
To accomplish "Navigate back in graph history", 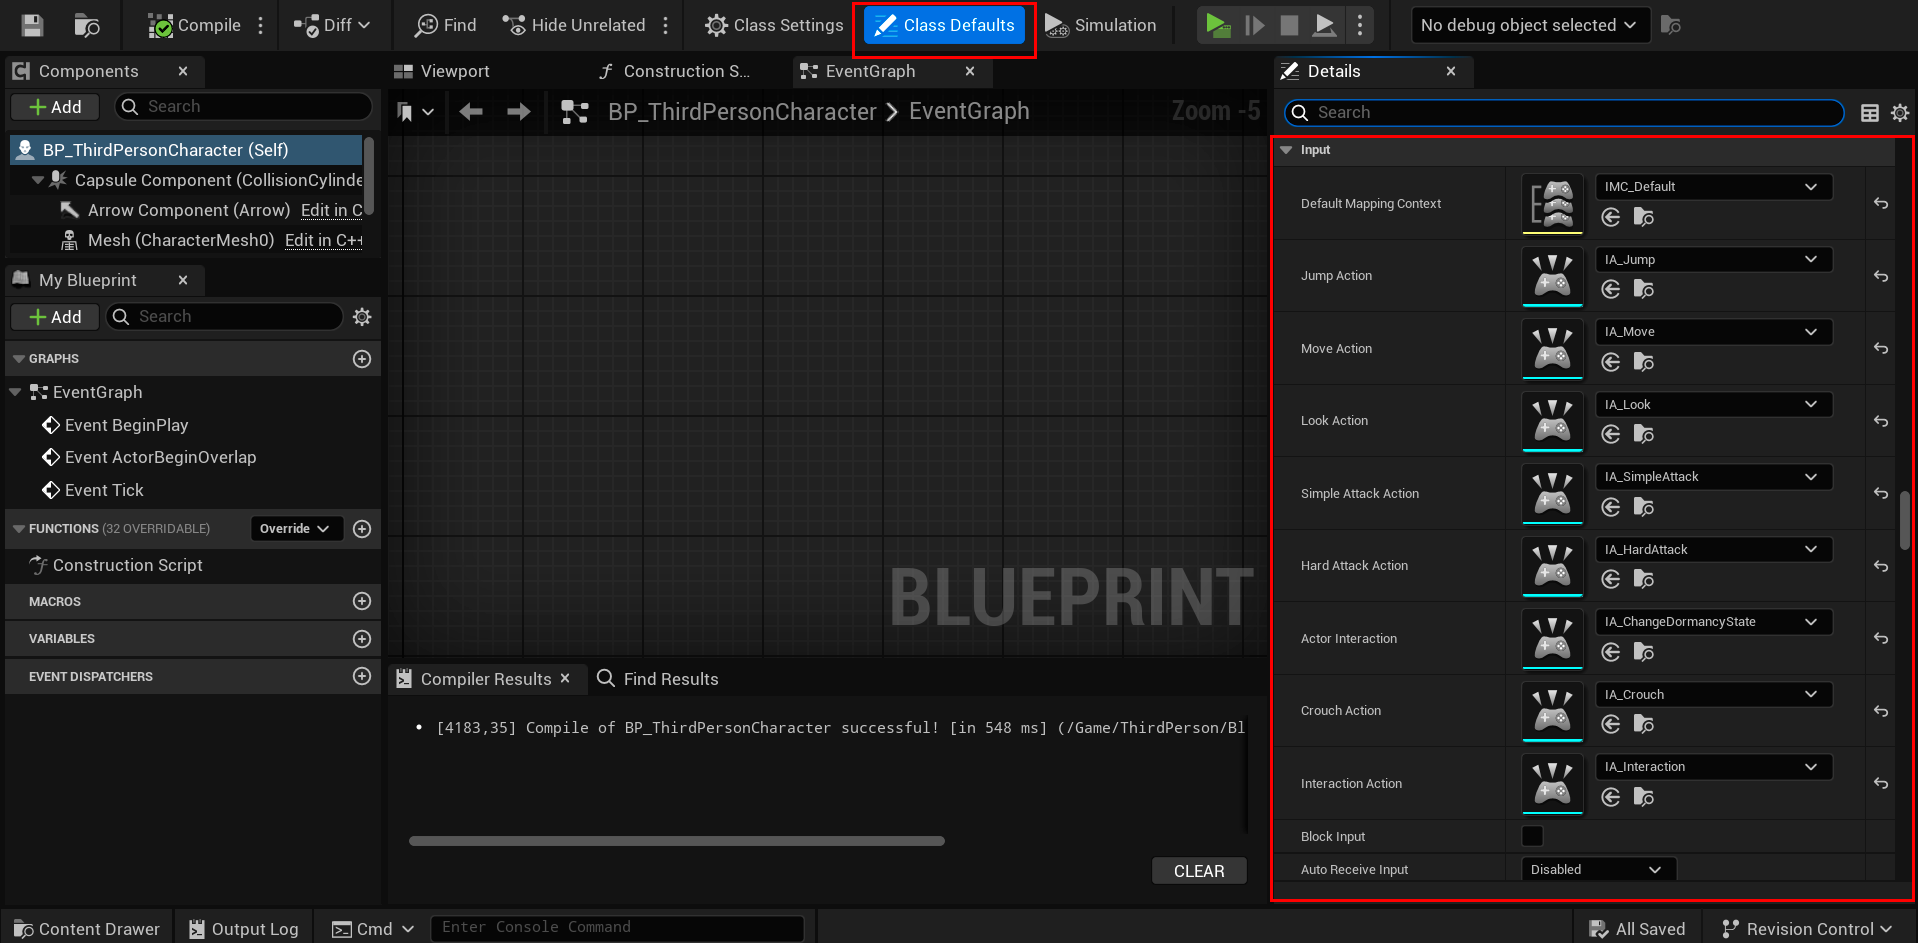I will (471, 112).
